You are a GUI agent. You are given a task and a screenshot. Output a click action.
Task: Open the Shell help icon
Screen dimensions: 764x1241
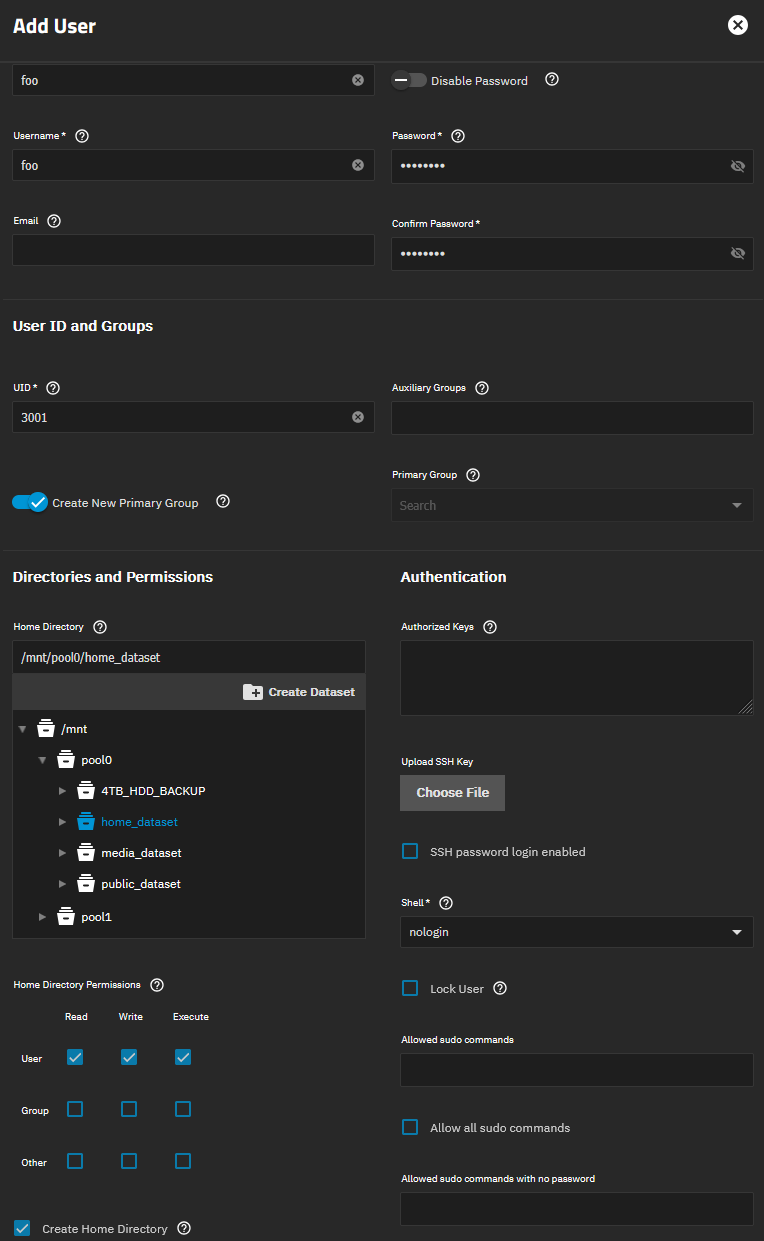pyautogui.click(x=446, y=903)
